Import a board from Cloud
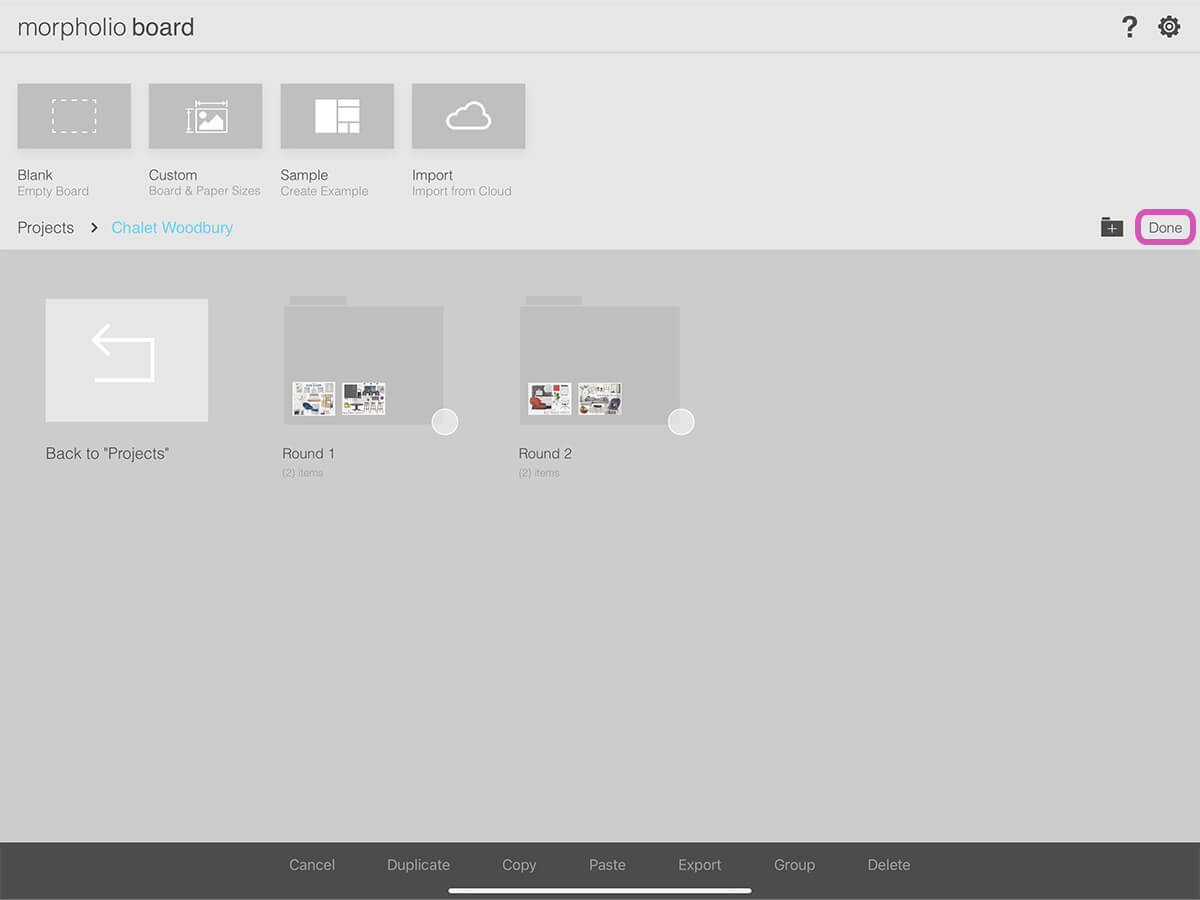Viewport: 1200px width, 900px height. click(468, 116)
